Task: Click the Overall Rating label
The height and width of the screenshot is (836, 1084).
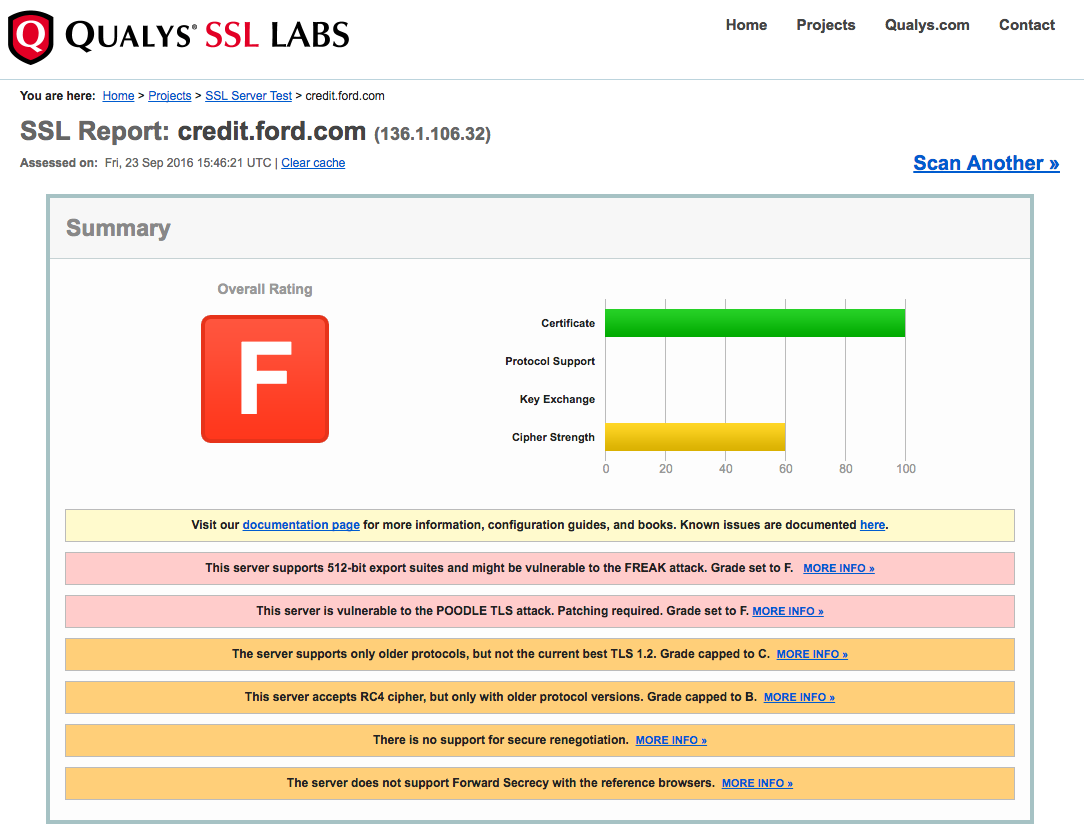Action: pos(265,289)
